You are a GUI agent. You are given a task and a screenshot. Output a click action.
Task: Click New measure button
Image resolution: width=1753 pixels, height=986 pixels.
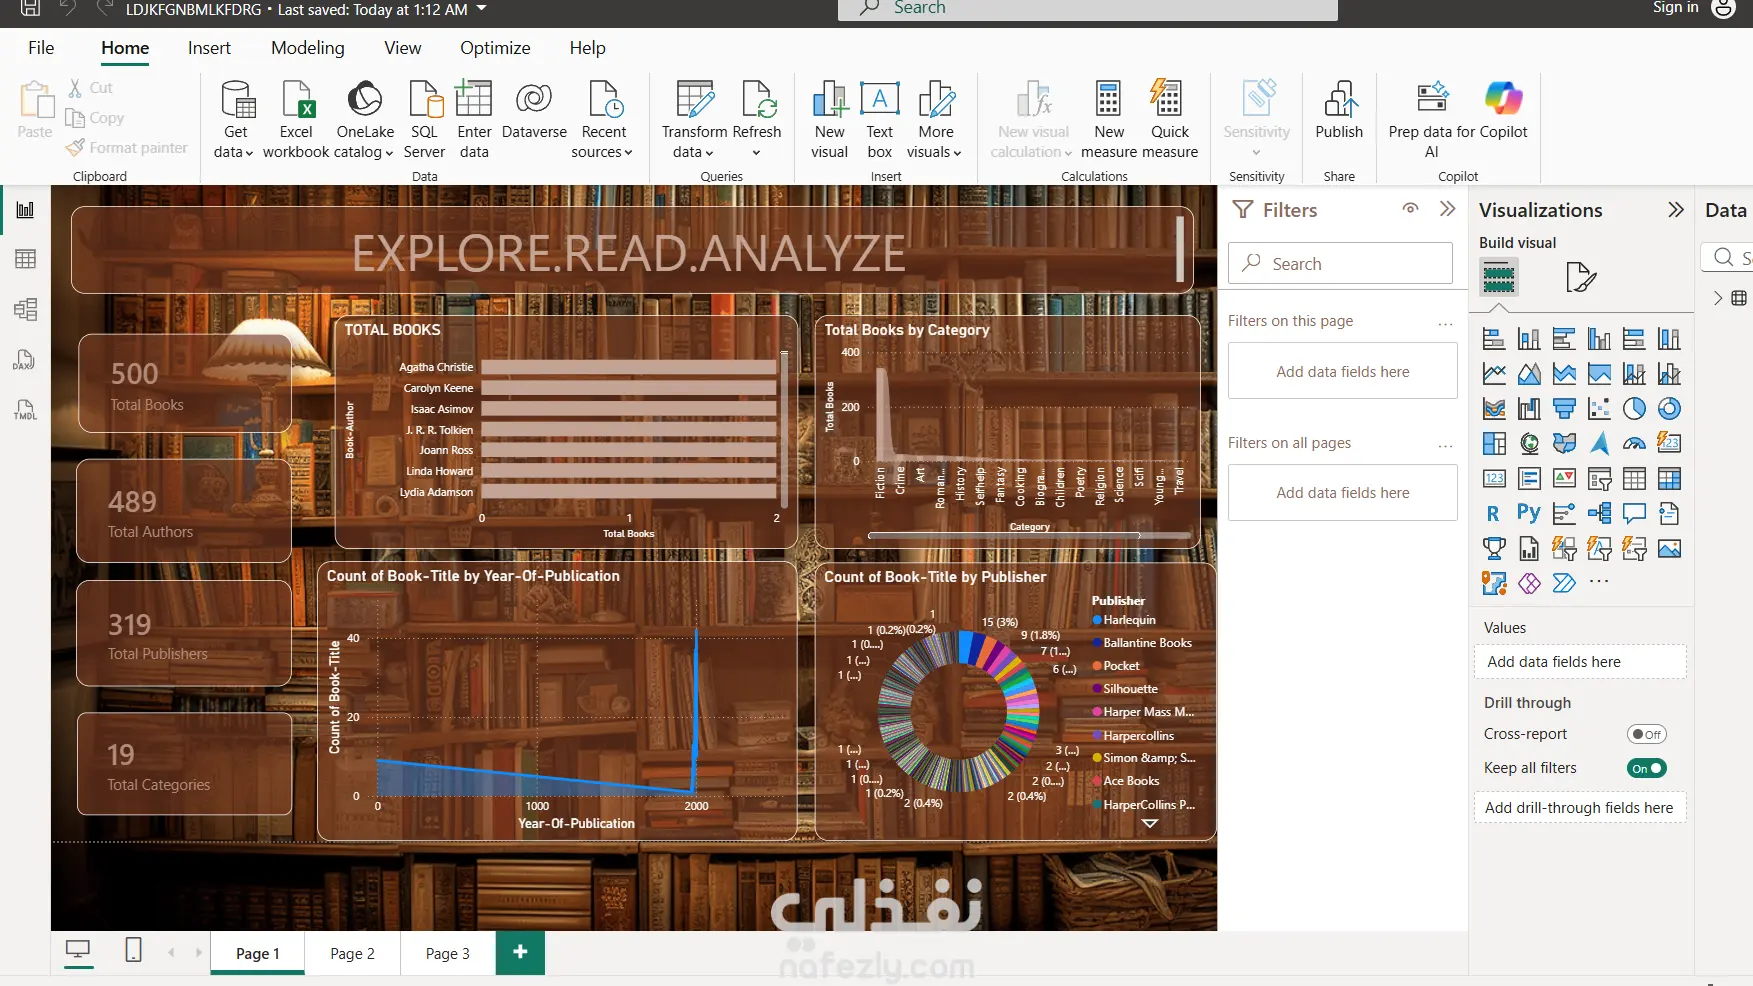(x=1109, y=119)
